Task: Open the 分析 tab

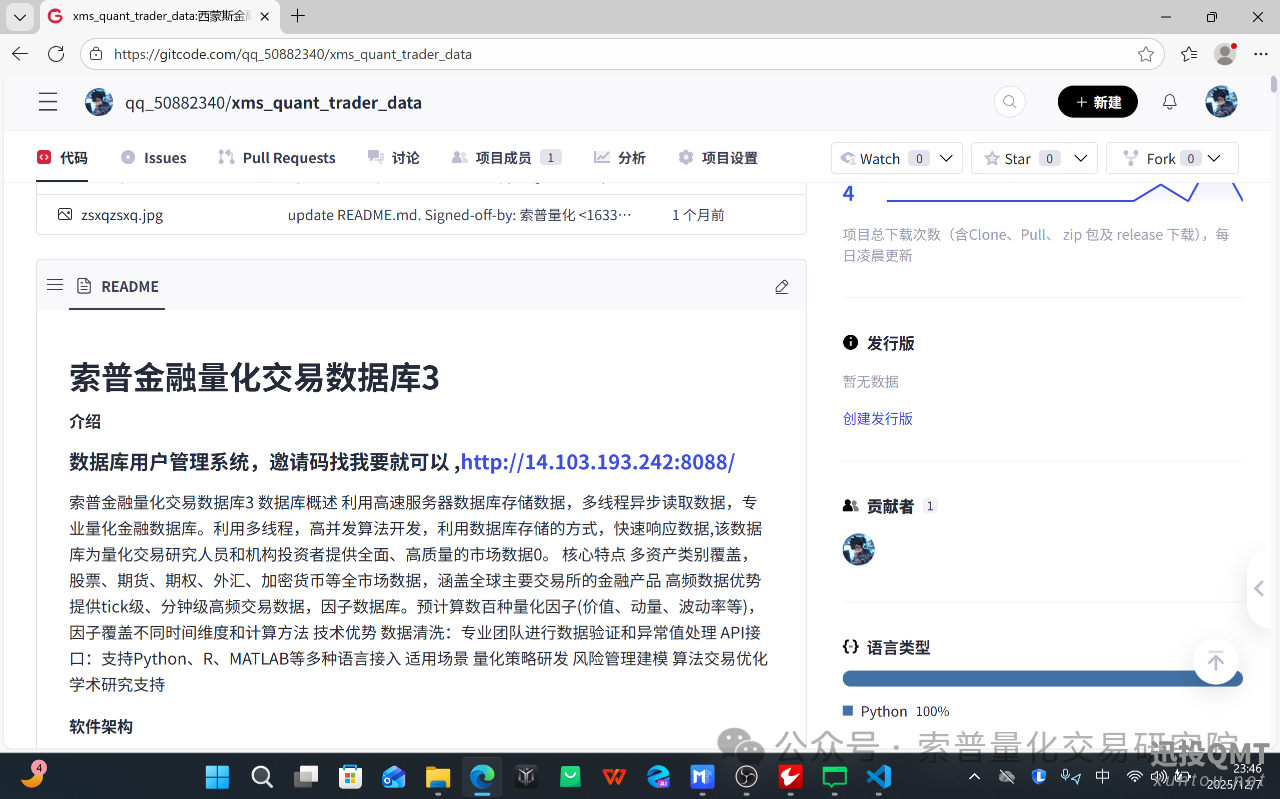Action: [619, 157]
